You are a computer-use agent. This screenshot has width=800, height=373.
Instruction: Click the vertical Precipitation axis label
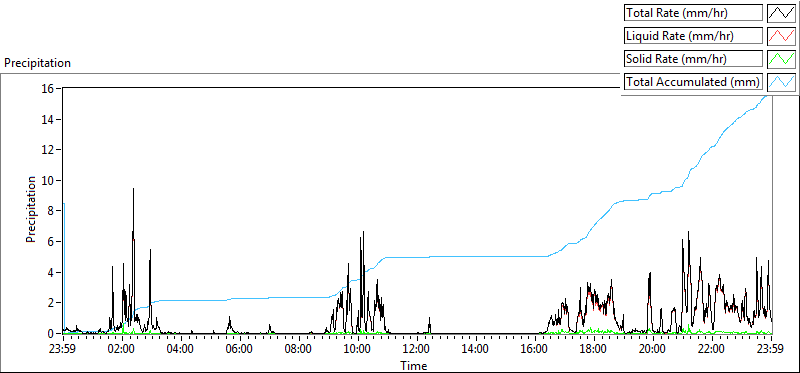(x=31, y=209)
